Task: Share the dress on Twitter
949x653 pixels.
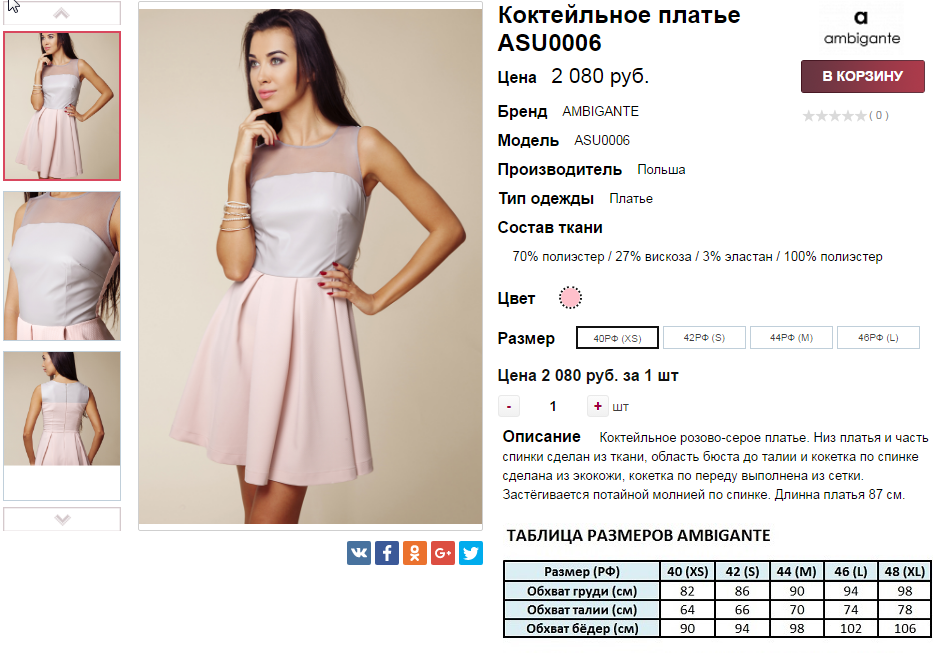Action: tap(471, 553)
